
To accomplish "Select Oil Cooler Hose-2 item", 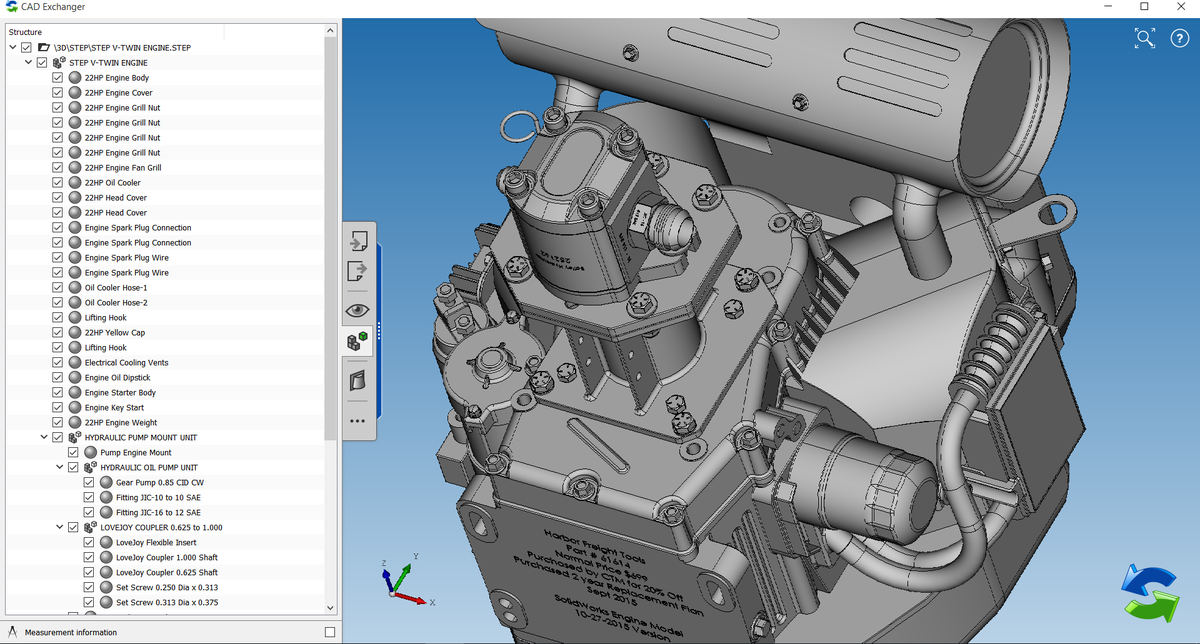I will click(x=116, y=302).
